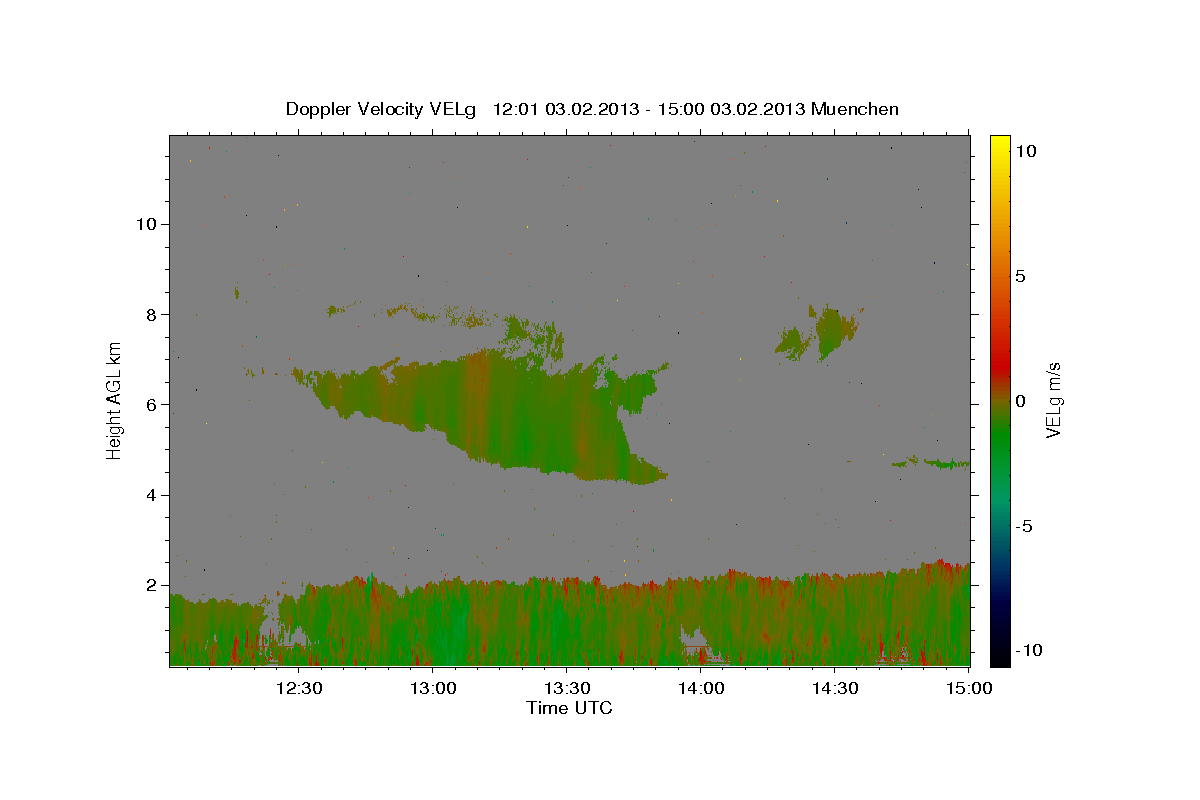Viewport: 1200px width, 800px height.
Task: Click the colorbar value label 10
Action: click(1025, 151)
